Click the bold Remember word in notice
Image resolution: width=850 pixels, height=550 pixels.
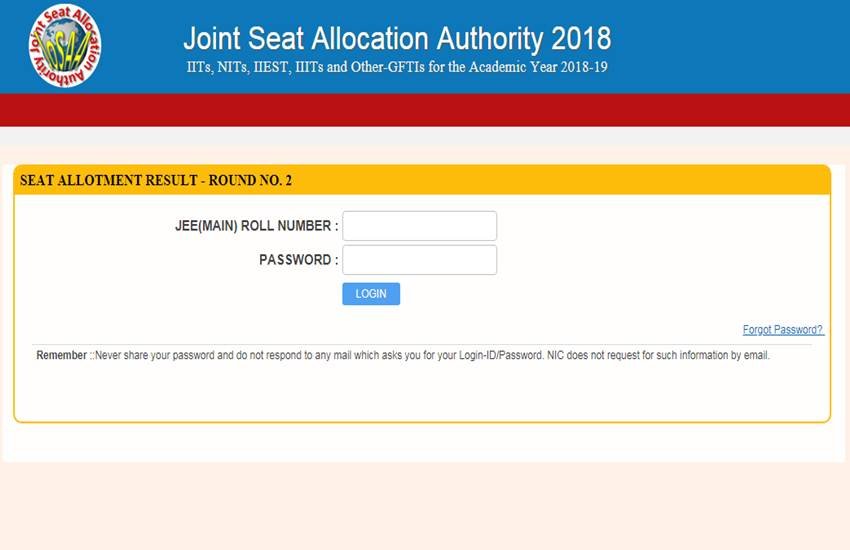coord(61,356)
